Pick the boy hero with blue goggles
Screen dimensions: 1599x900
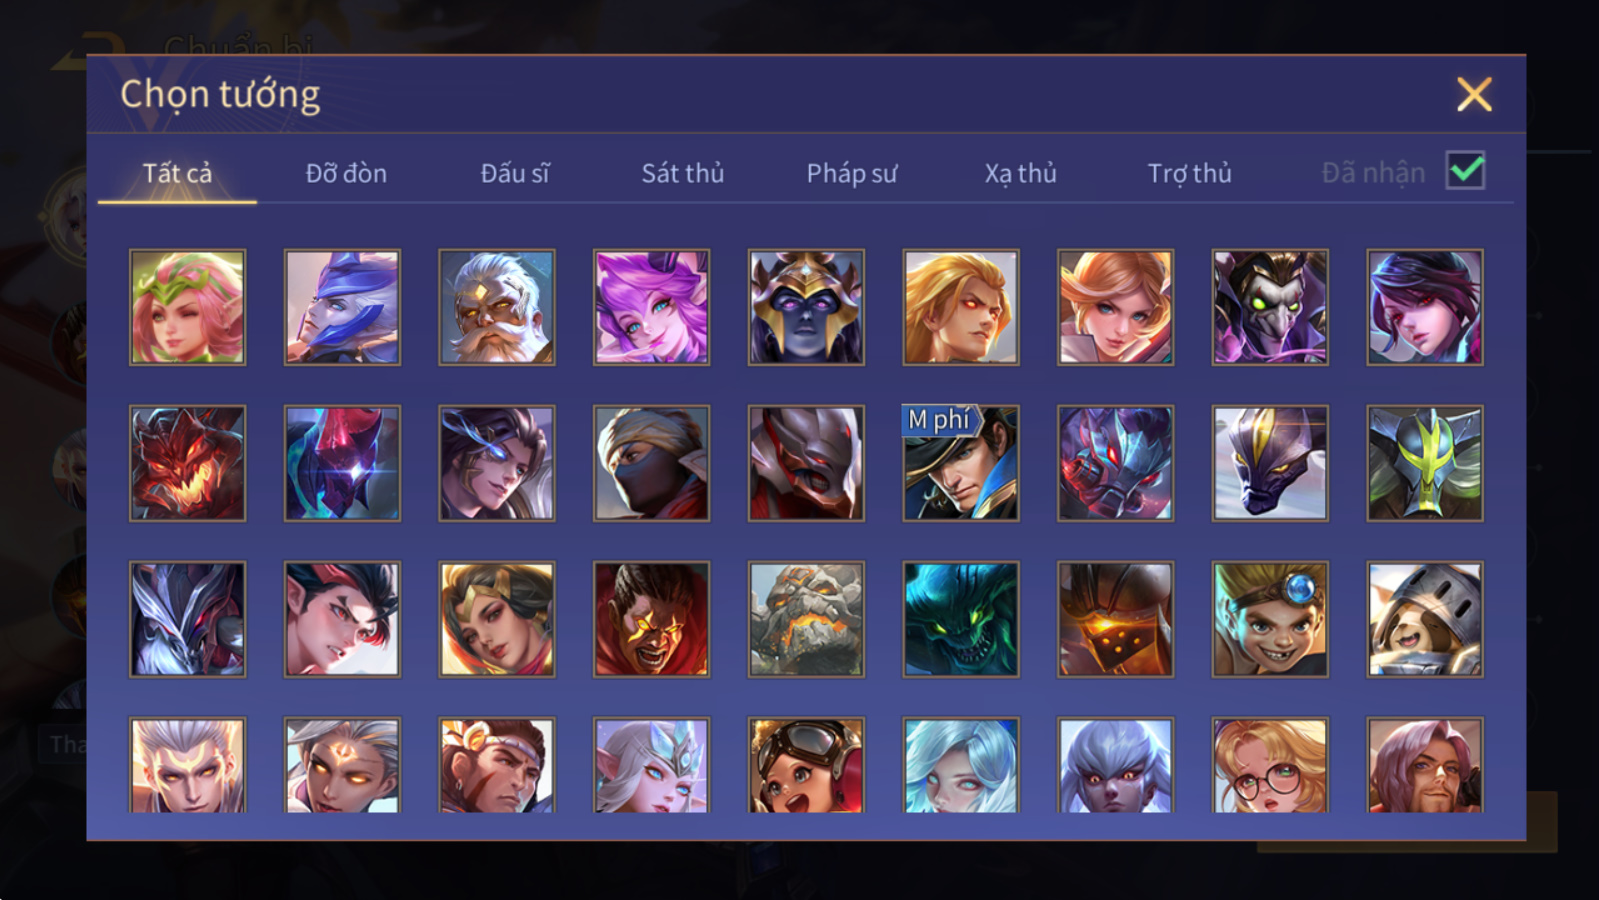(x=1270, y=619)
